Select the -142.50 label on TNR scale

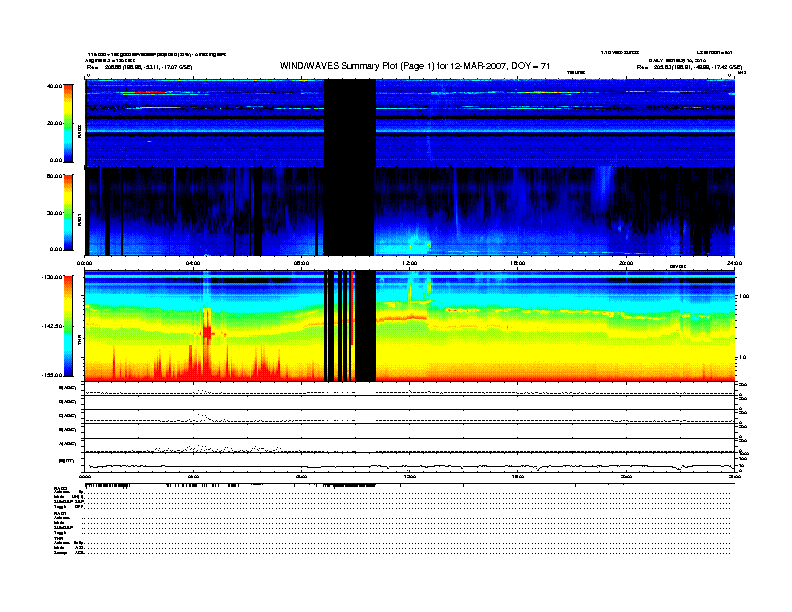[x=53, y=326]
